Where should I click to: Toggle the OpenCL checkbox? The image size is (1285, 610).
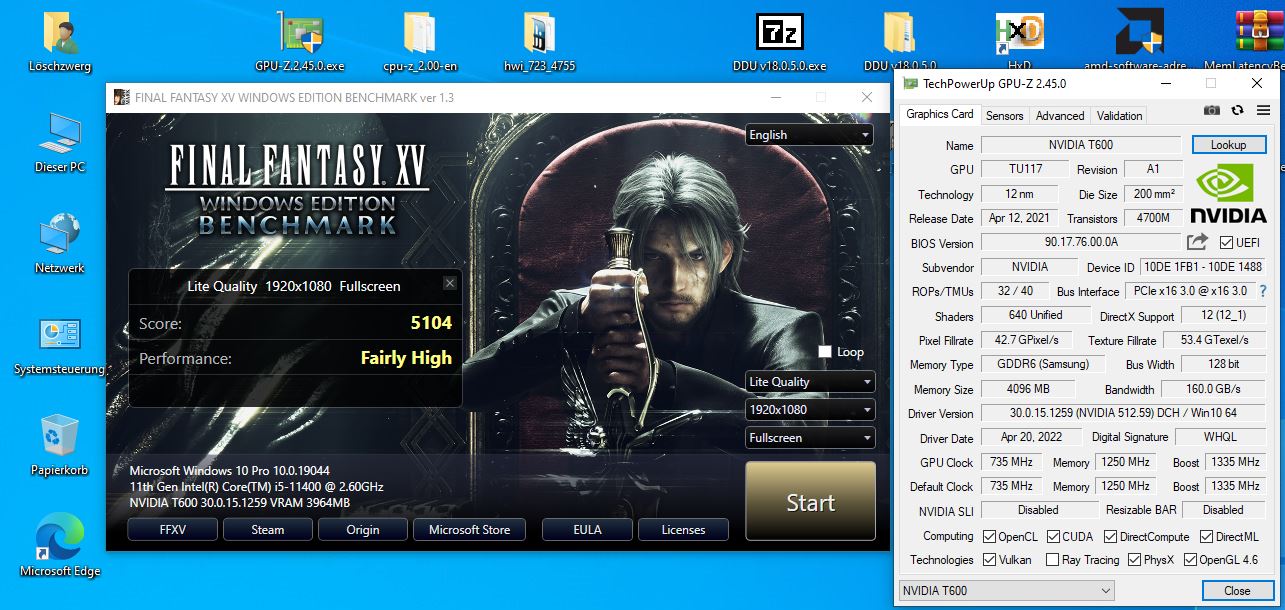point(989,537)
